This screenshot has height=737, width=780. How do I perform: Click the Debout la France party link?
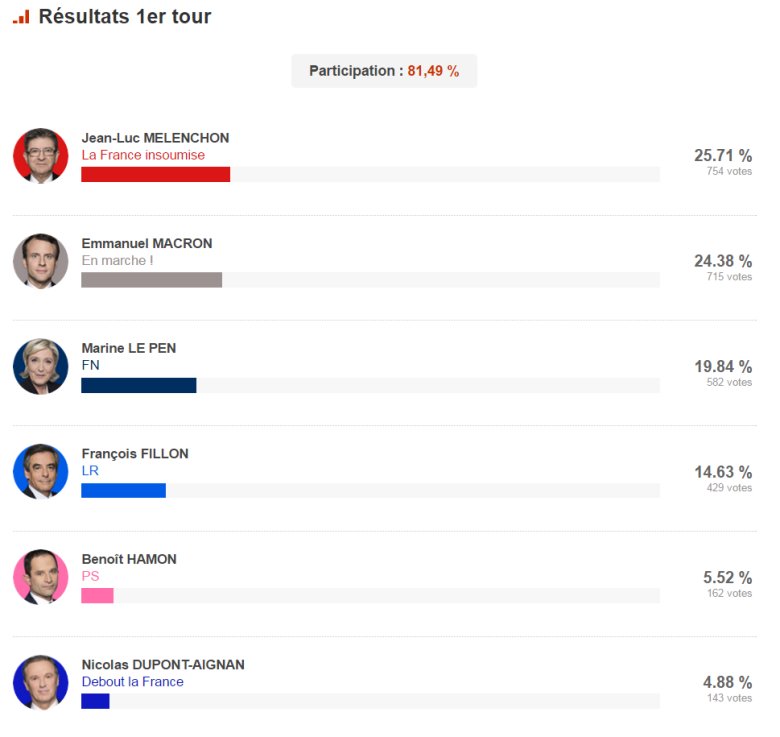coord(132,682)
